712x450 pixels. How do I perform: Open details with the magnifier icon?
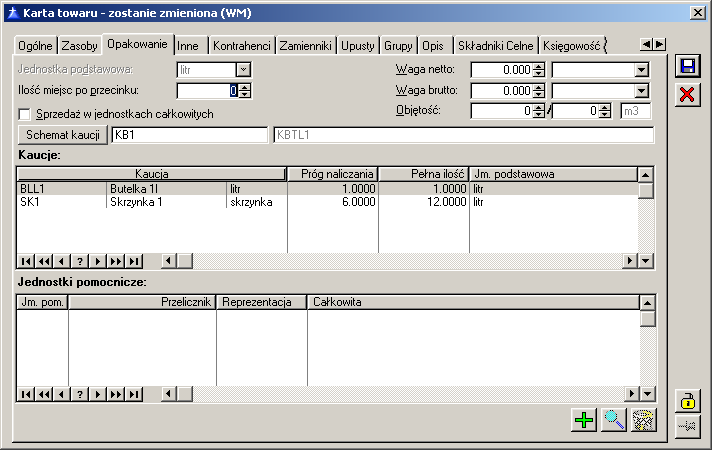[x=613, y=420]
